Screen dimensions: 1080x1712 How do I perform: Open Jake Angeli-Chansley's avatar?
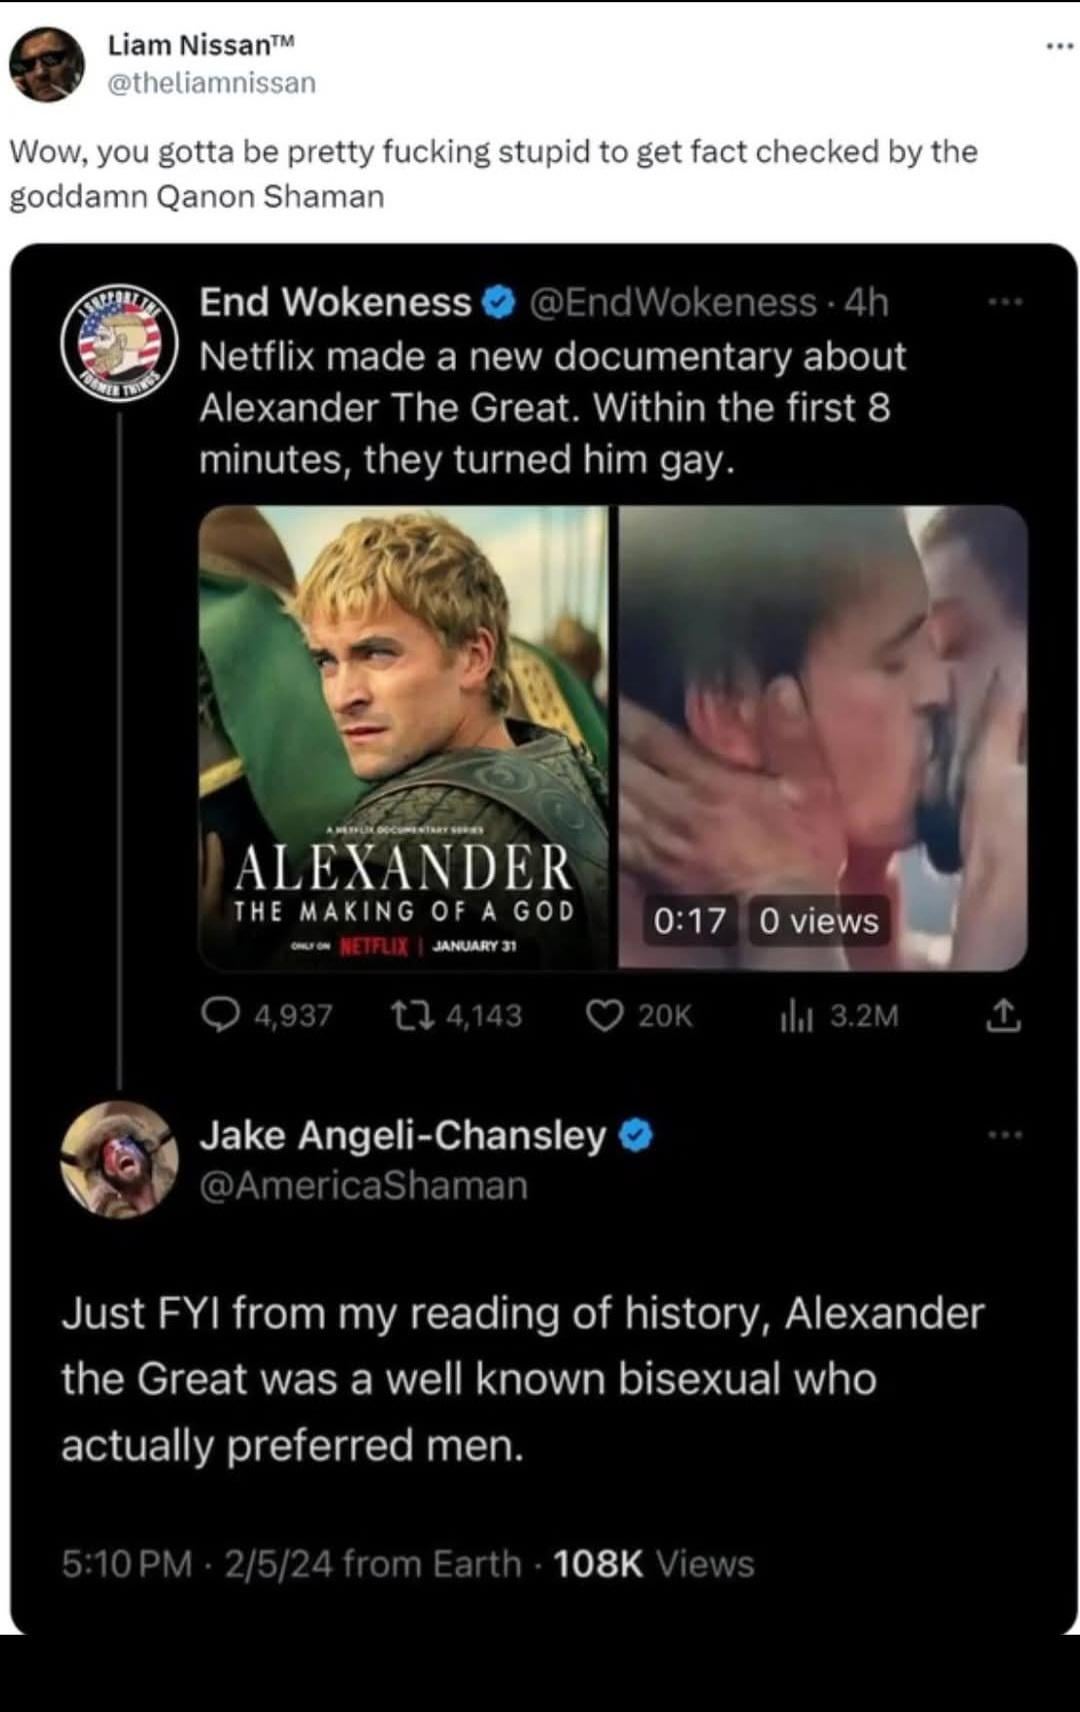coord(120,1160)
